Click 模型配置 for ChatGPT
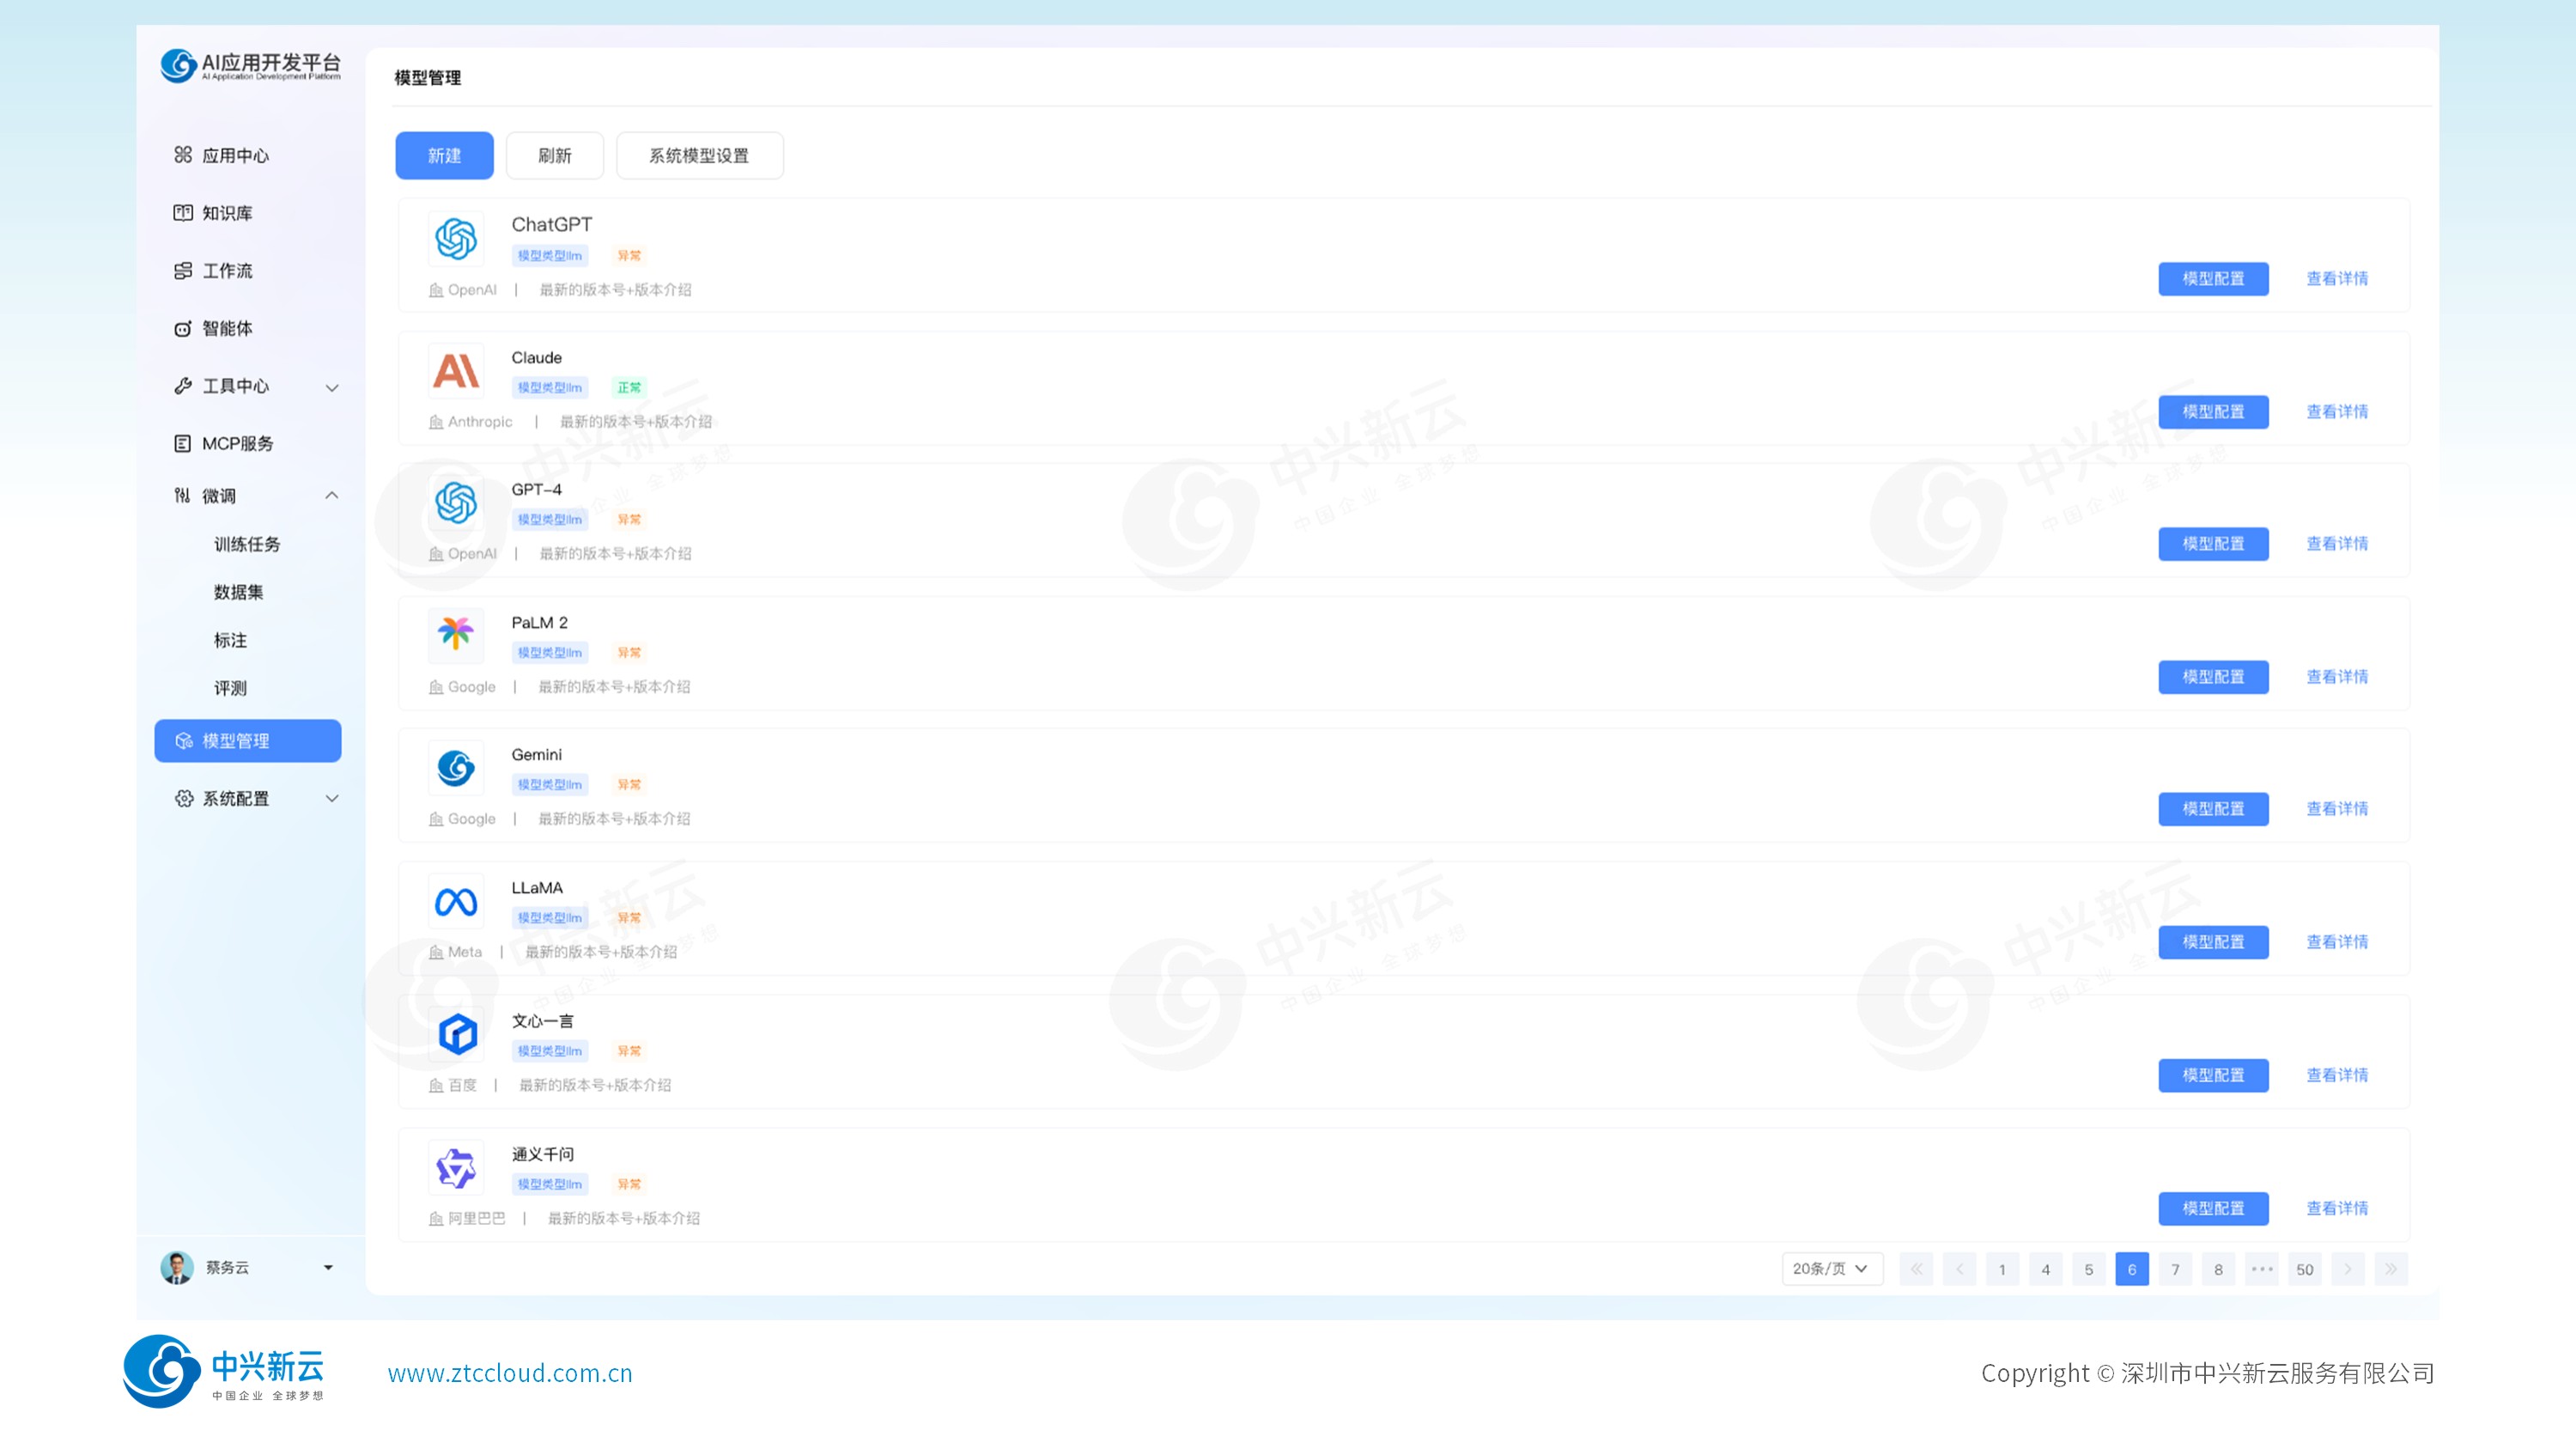 [2213, 279]
